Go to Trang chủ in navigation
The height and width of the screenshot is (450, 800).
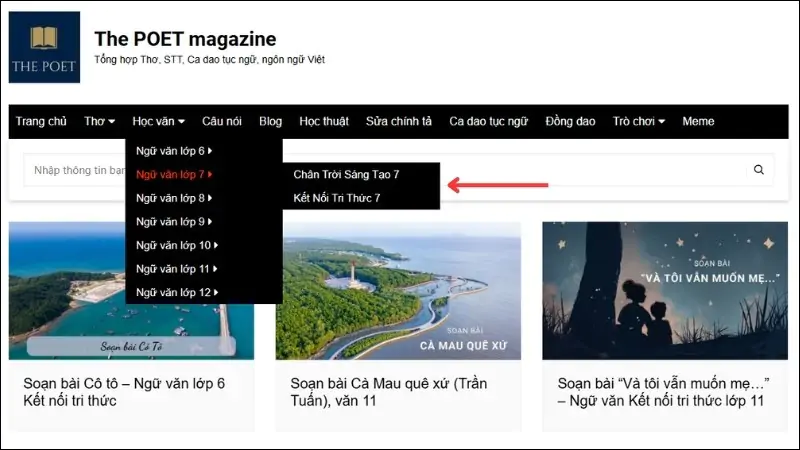[41, 122]
